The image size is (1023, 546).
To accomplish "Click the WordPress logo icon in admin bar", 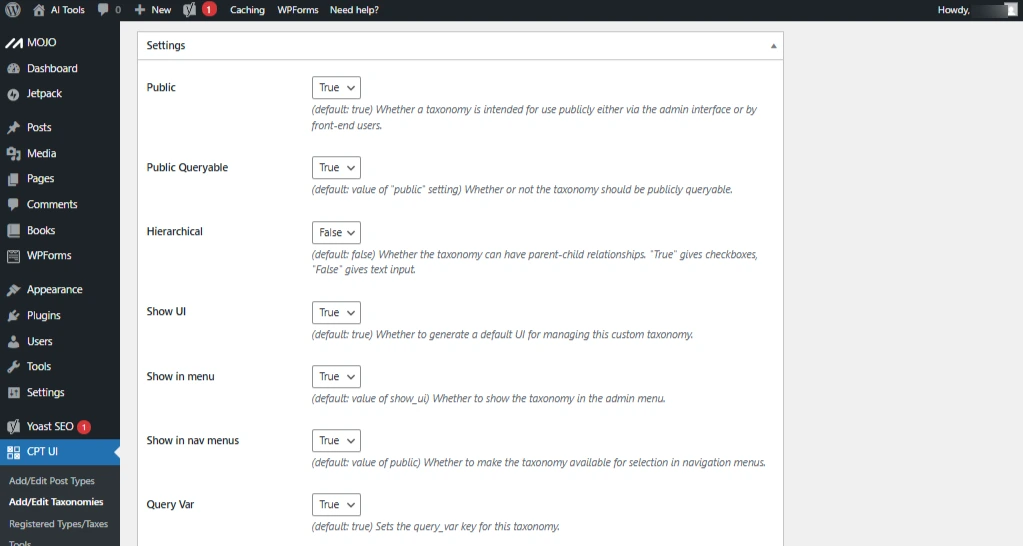I will pyautogui.click(x=13, y=10).
